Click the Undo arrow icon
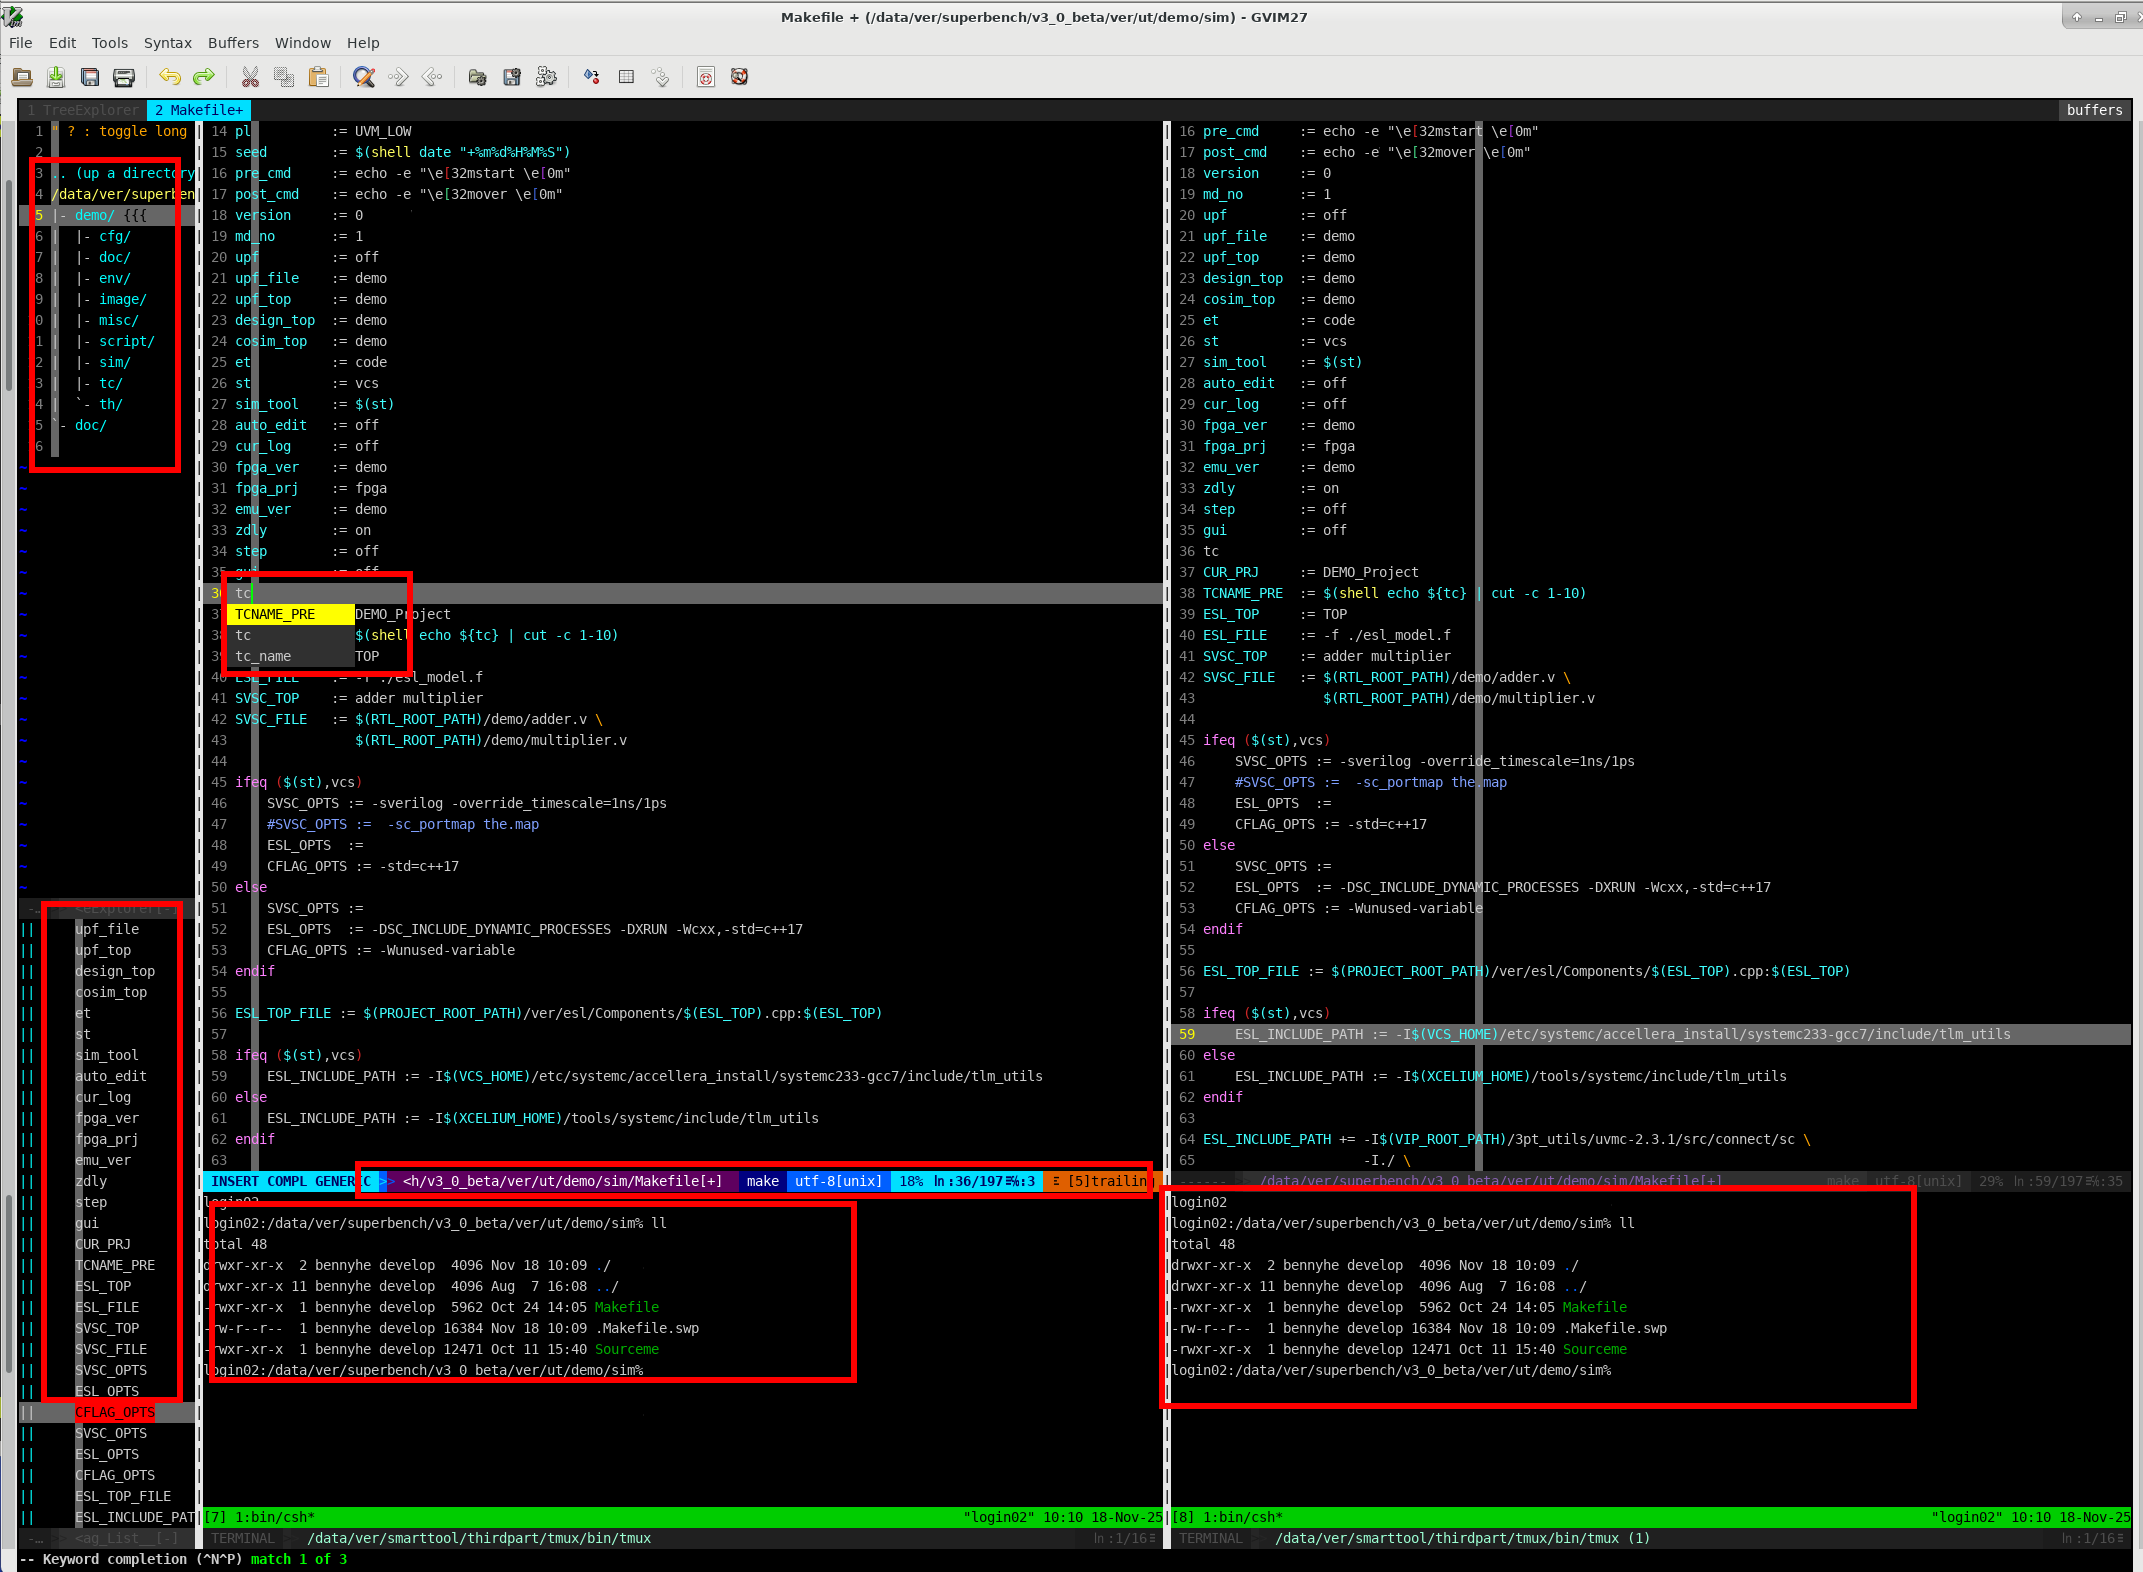This screenshot has height=1572, width=2143. (170, 77)
